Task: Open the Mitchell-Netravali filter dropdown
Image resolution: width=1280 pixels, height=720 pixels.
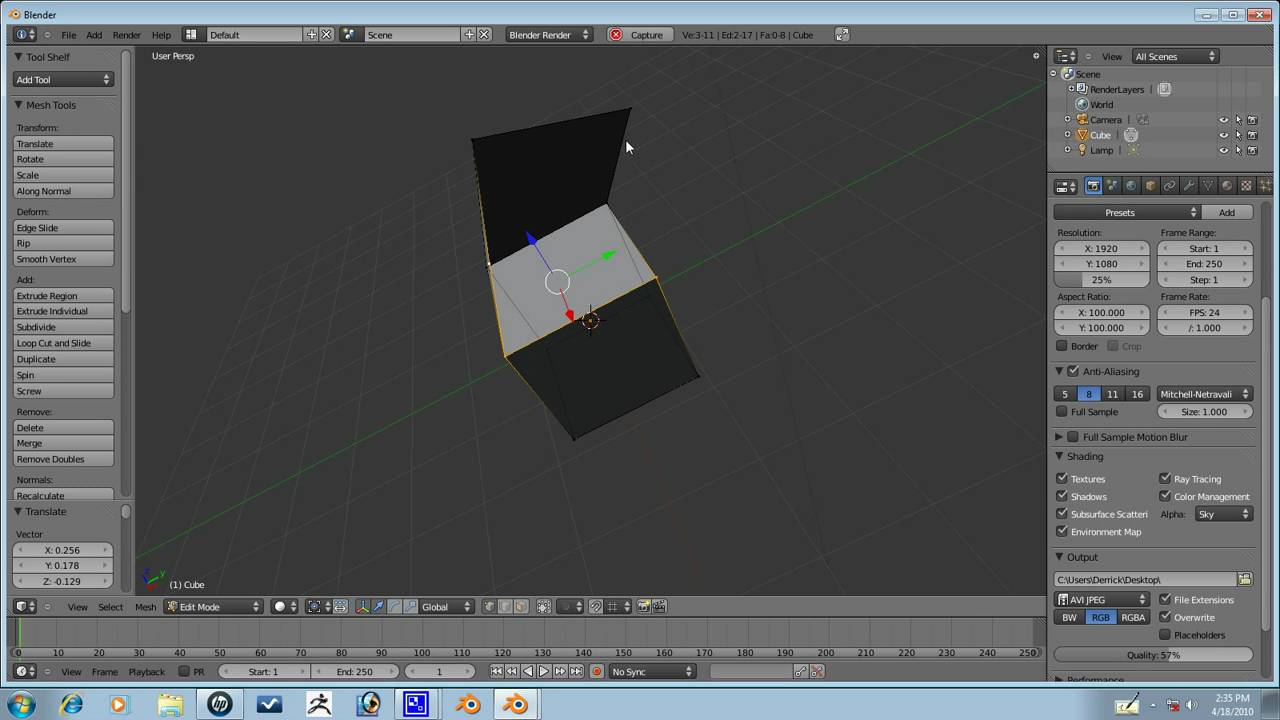Action: tap(1205, 394)
